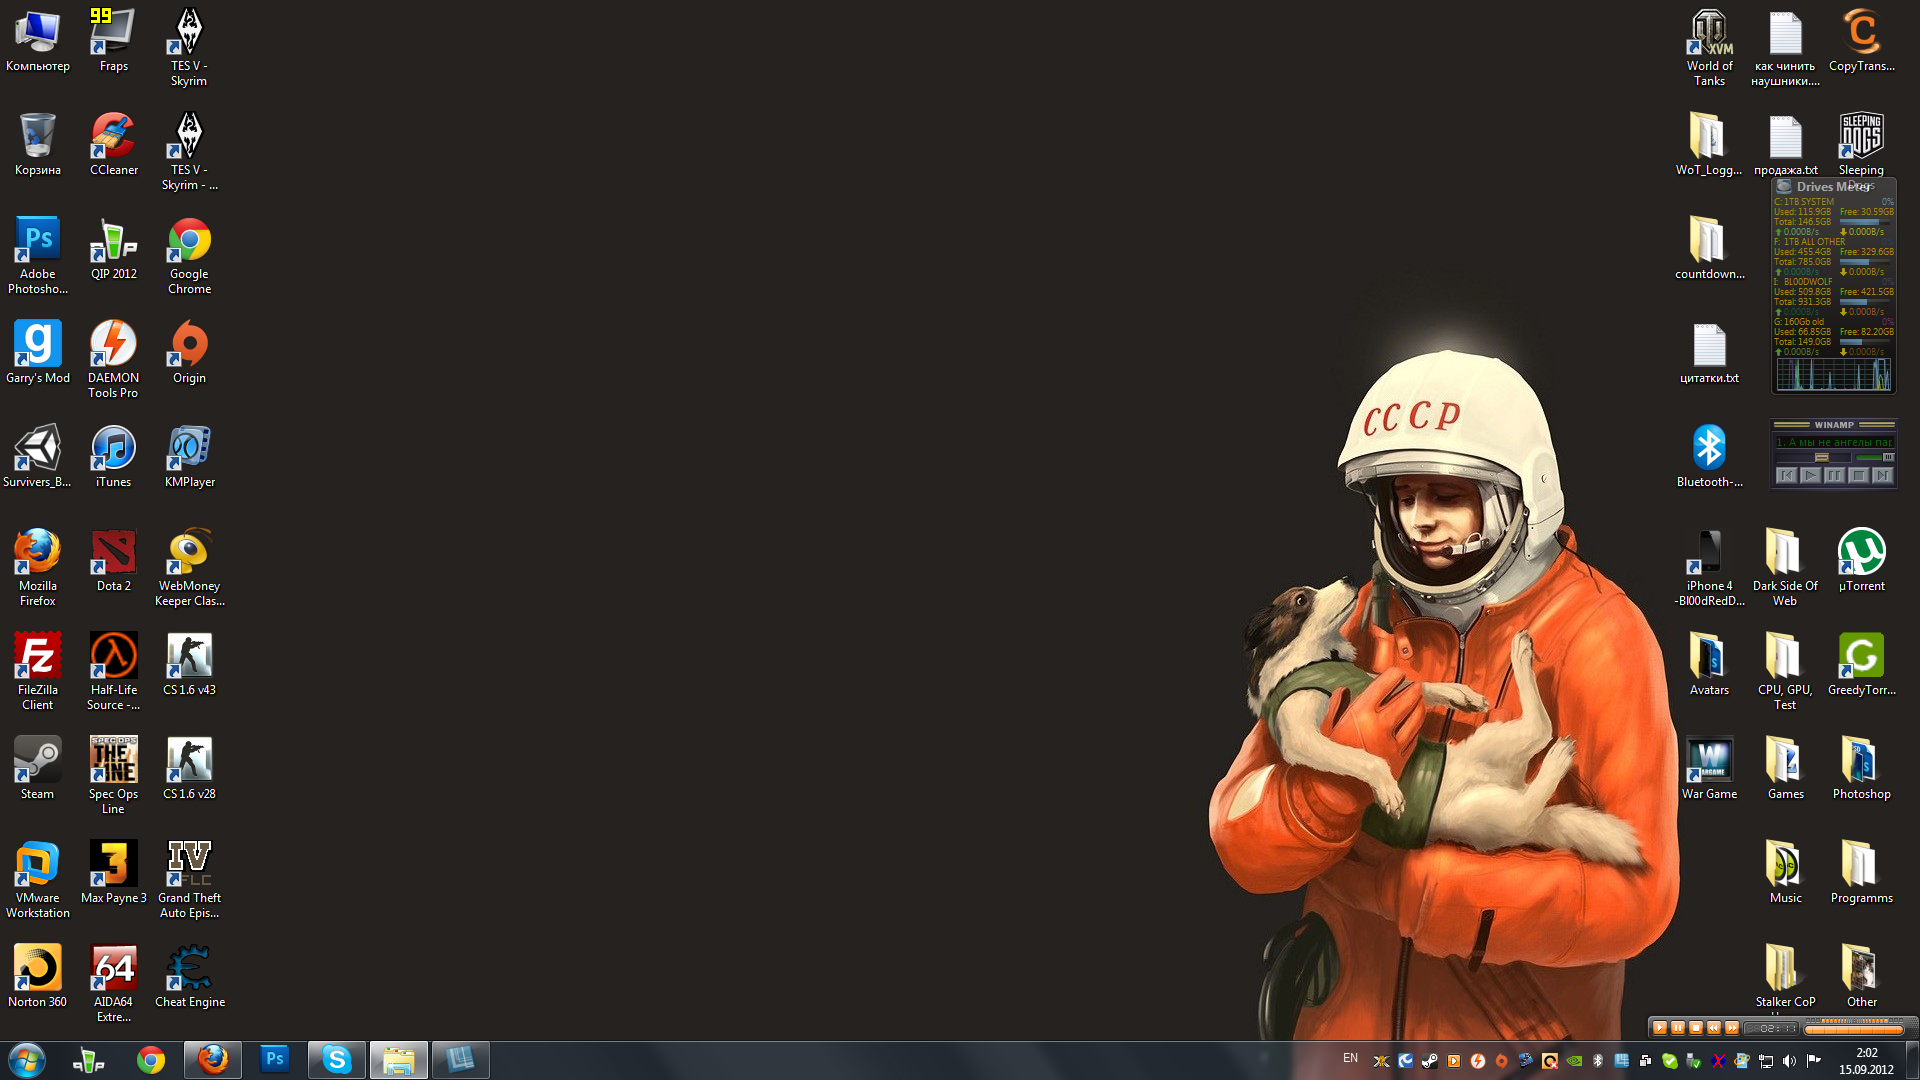Click the orange toolbar volume bar

click(1855, 1028)
